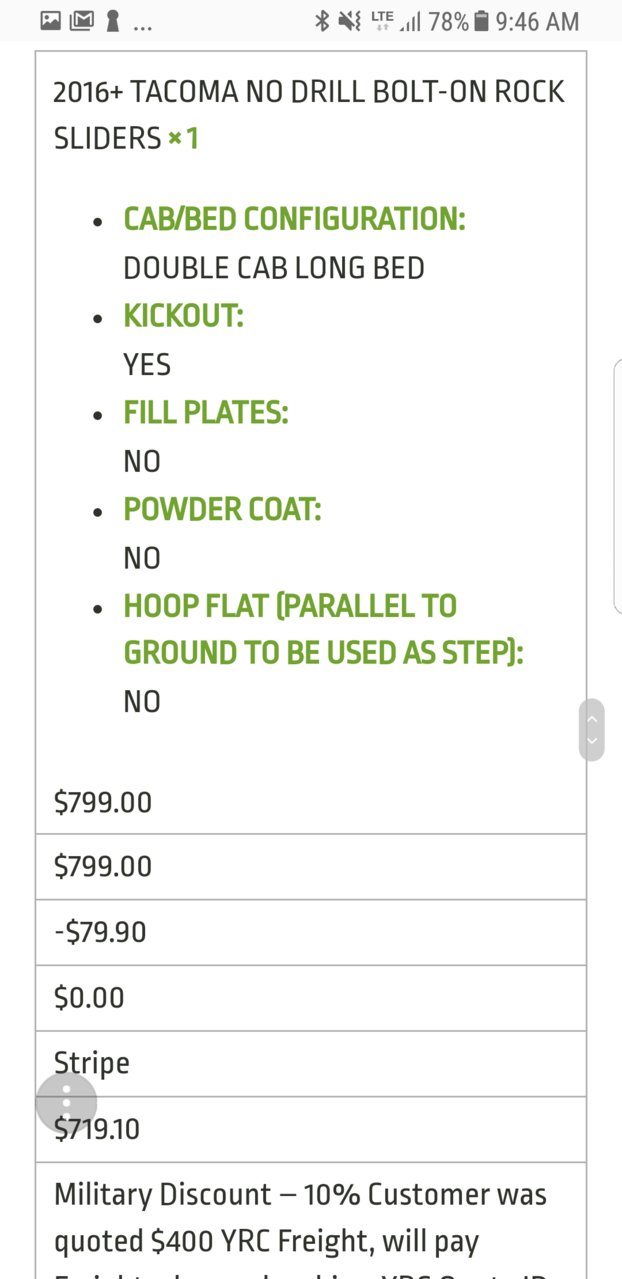Open the floating three-dot menu button
The width and height of the screenshot is (622, 1279).
click(x=66, y=1103)
